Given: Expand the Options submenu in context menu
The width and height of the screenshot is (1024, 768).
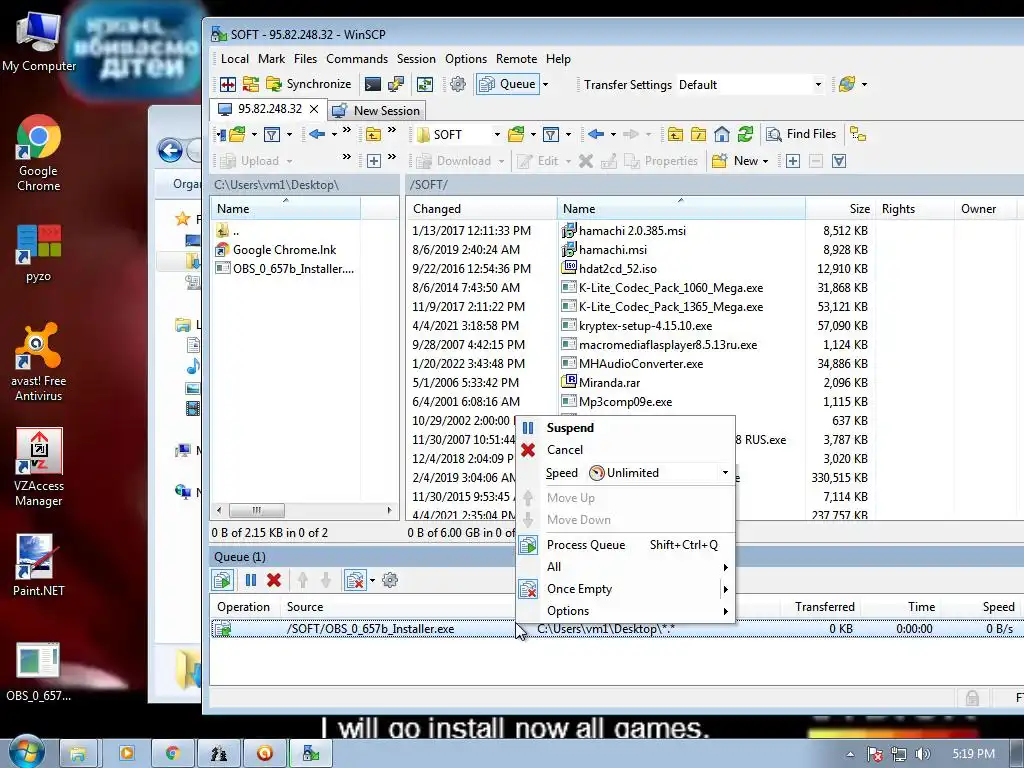Looking at the screenshot, I should coord(626,611).
